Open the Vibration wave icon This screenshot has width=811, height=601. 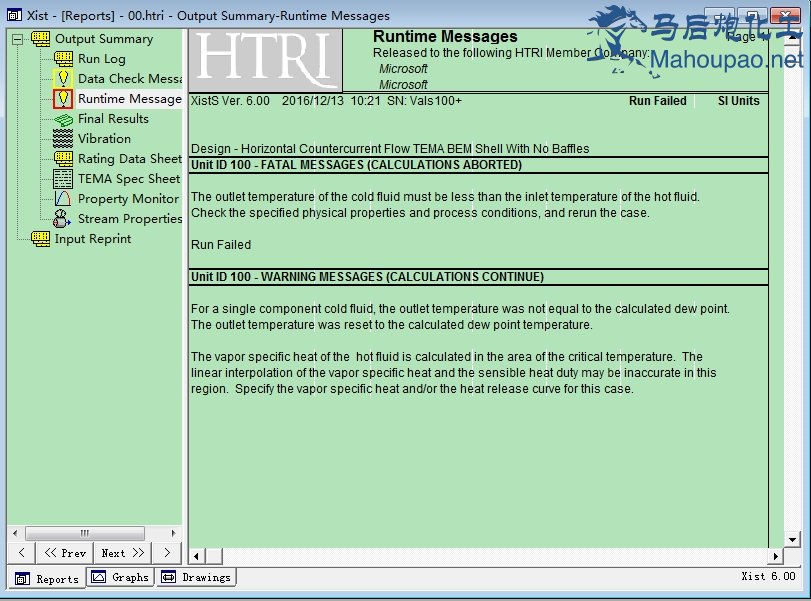(x=63, y=139)
